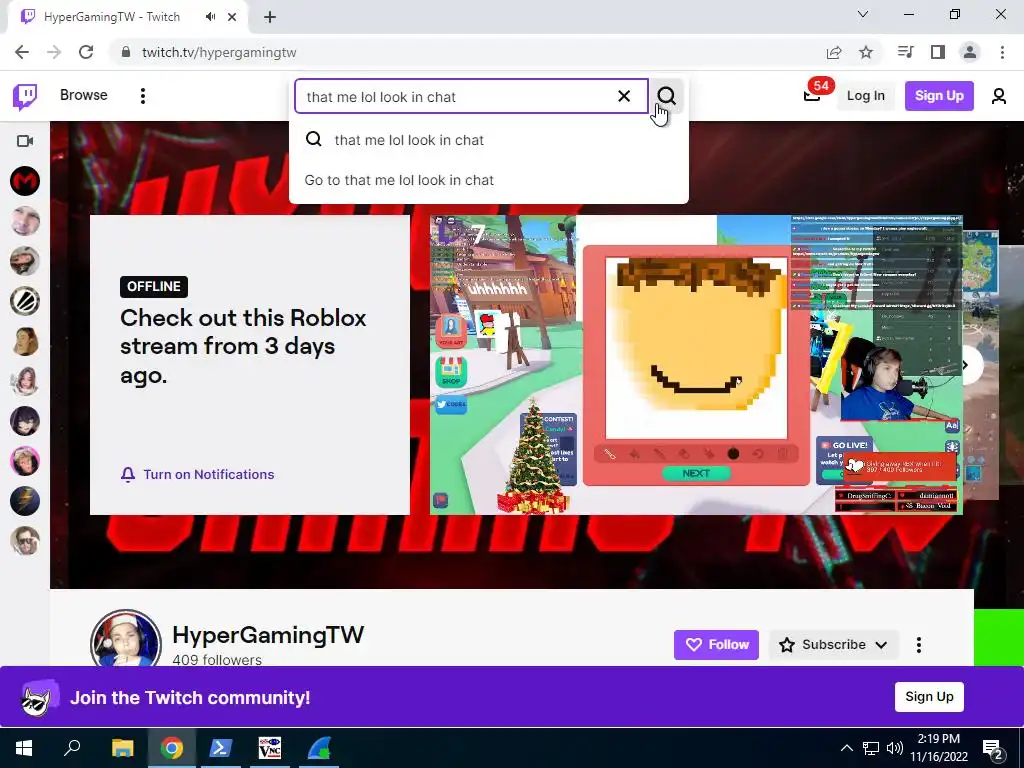Click the Sign Up button in top navigation
1024x768 pixels.
click(938, 96)
